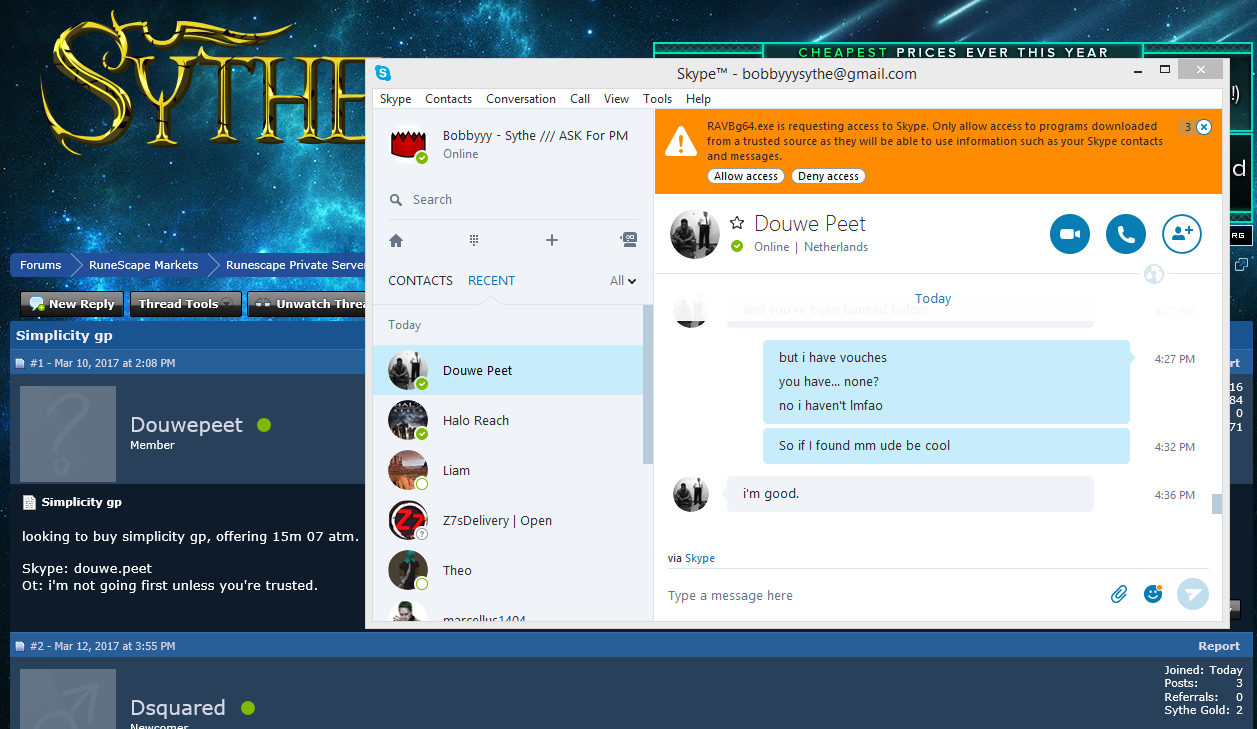Screen dimensions: 1257x729
Task: Select Theo conversation
Action: (508, 570)
